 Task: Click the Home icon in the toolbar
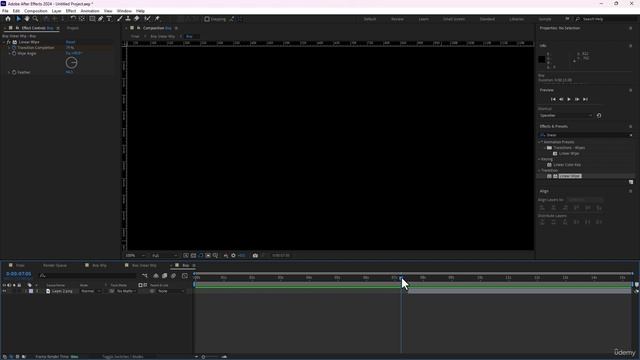coord(8,19)
